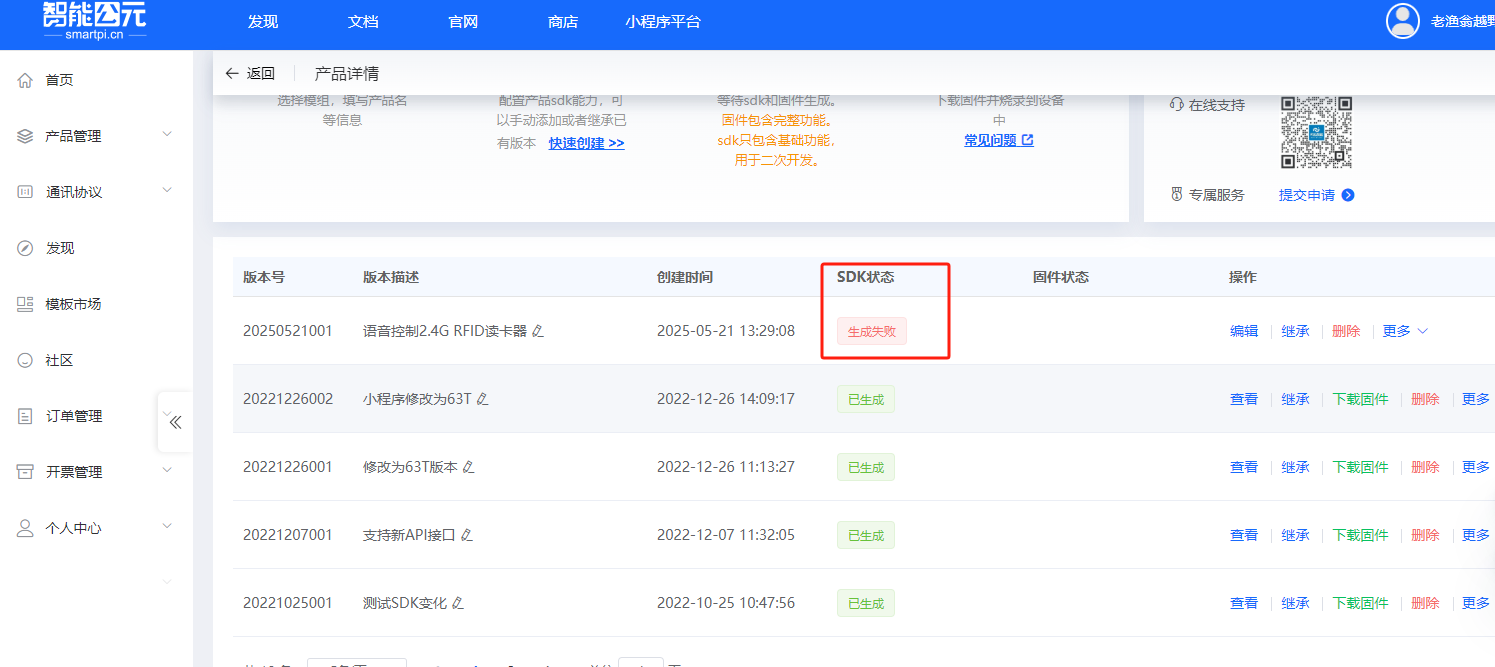Click 下载固件 for version 20221226002
Screen dimensions: 1495x667
coord(1360,398)
